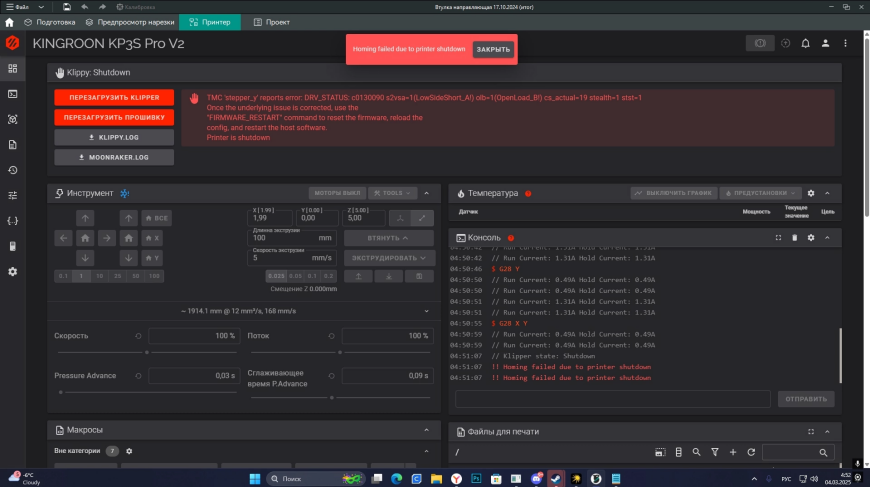Jog Y axis up arrow

click(85, 218)
